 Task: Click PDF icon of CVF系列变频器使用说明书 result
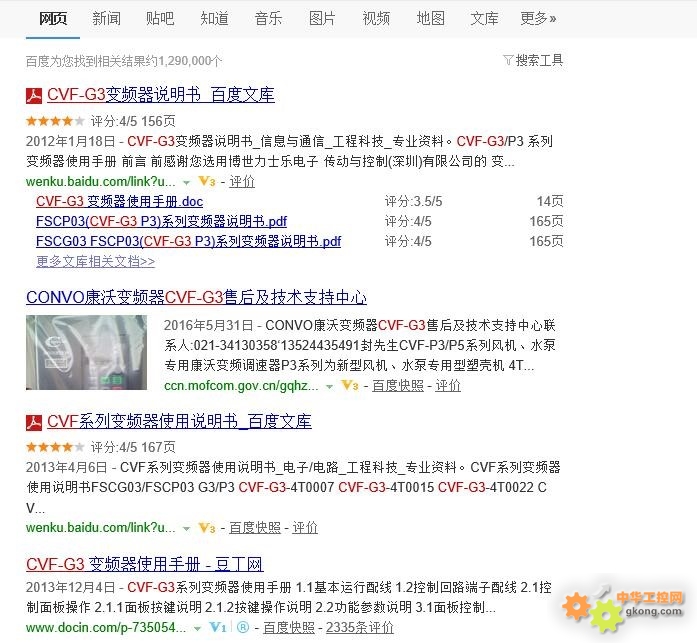(x=34, y=423)
